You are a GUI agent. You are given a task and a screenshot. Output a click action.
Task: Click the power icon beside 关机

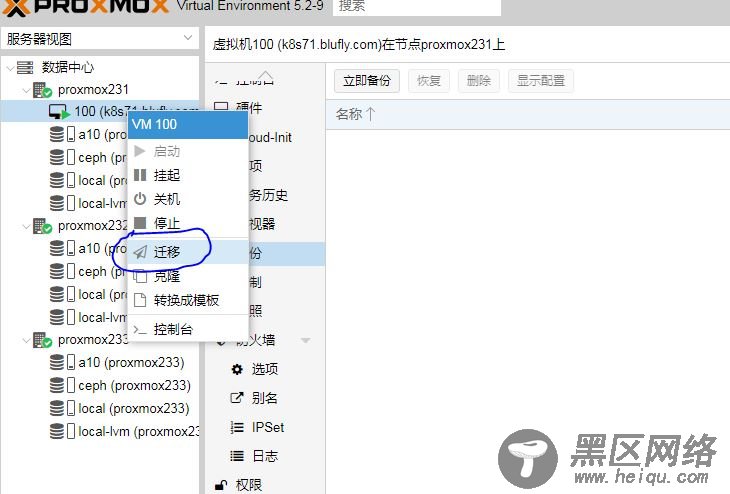pyautogui.click(x=140, y=199)
